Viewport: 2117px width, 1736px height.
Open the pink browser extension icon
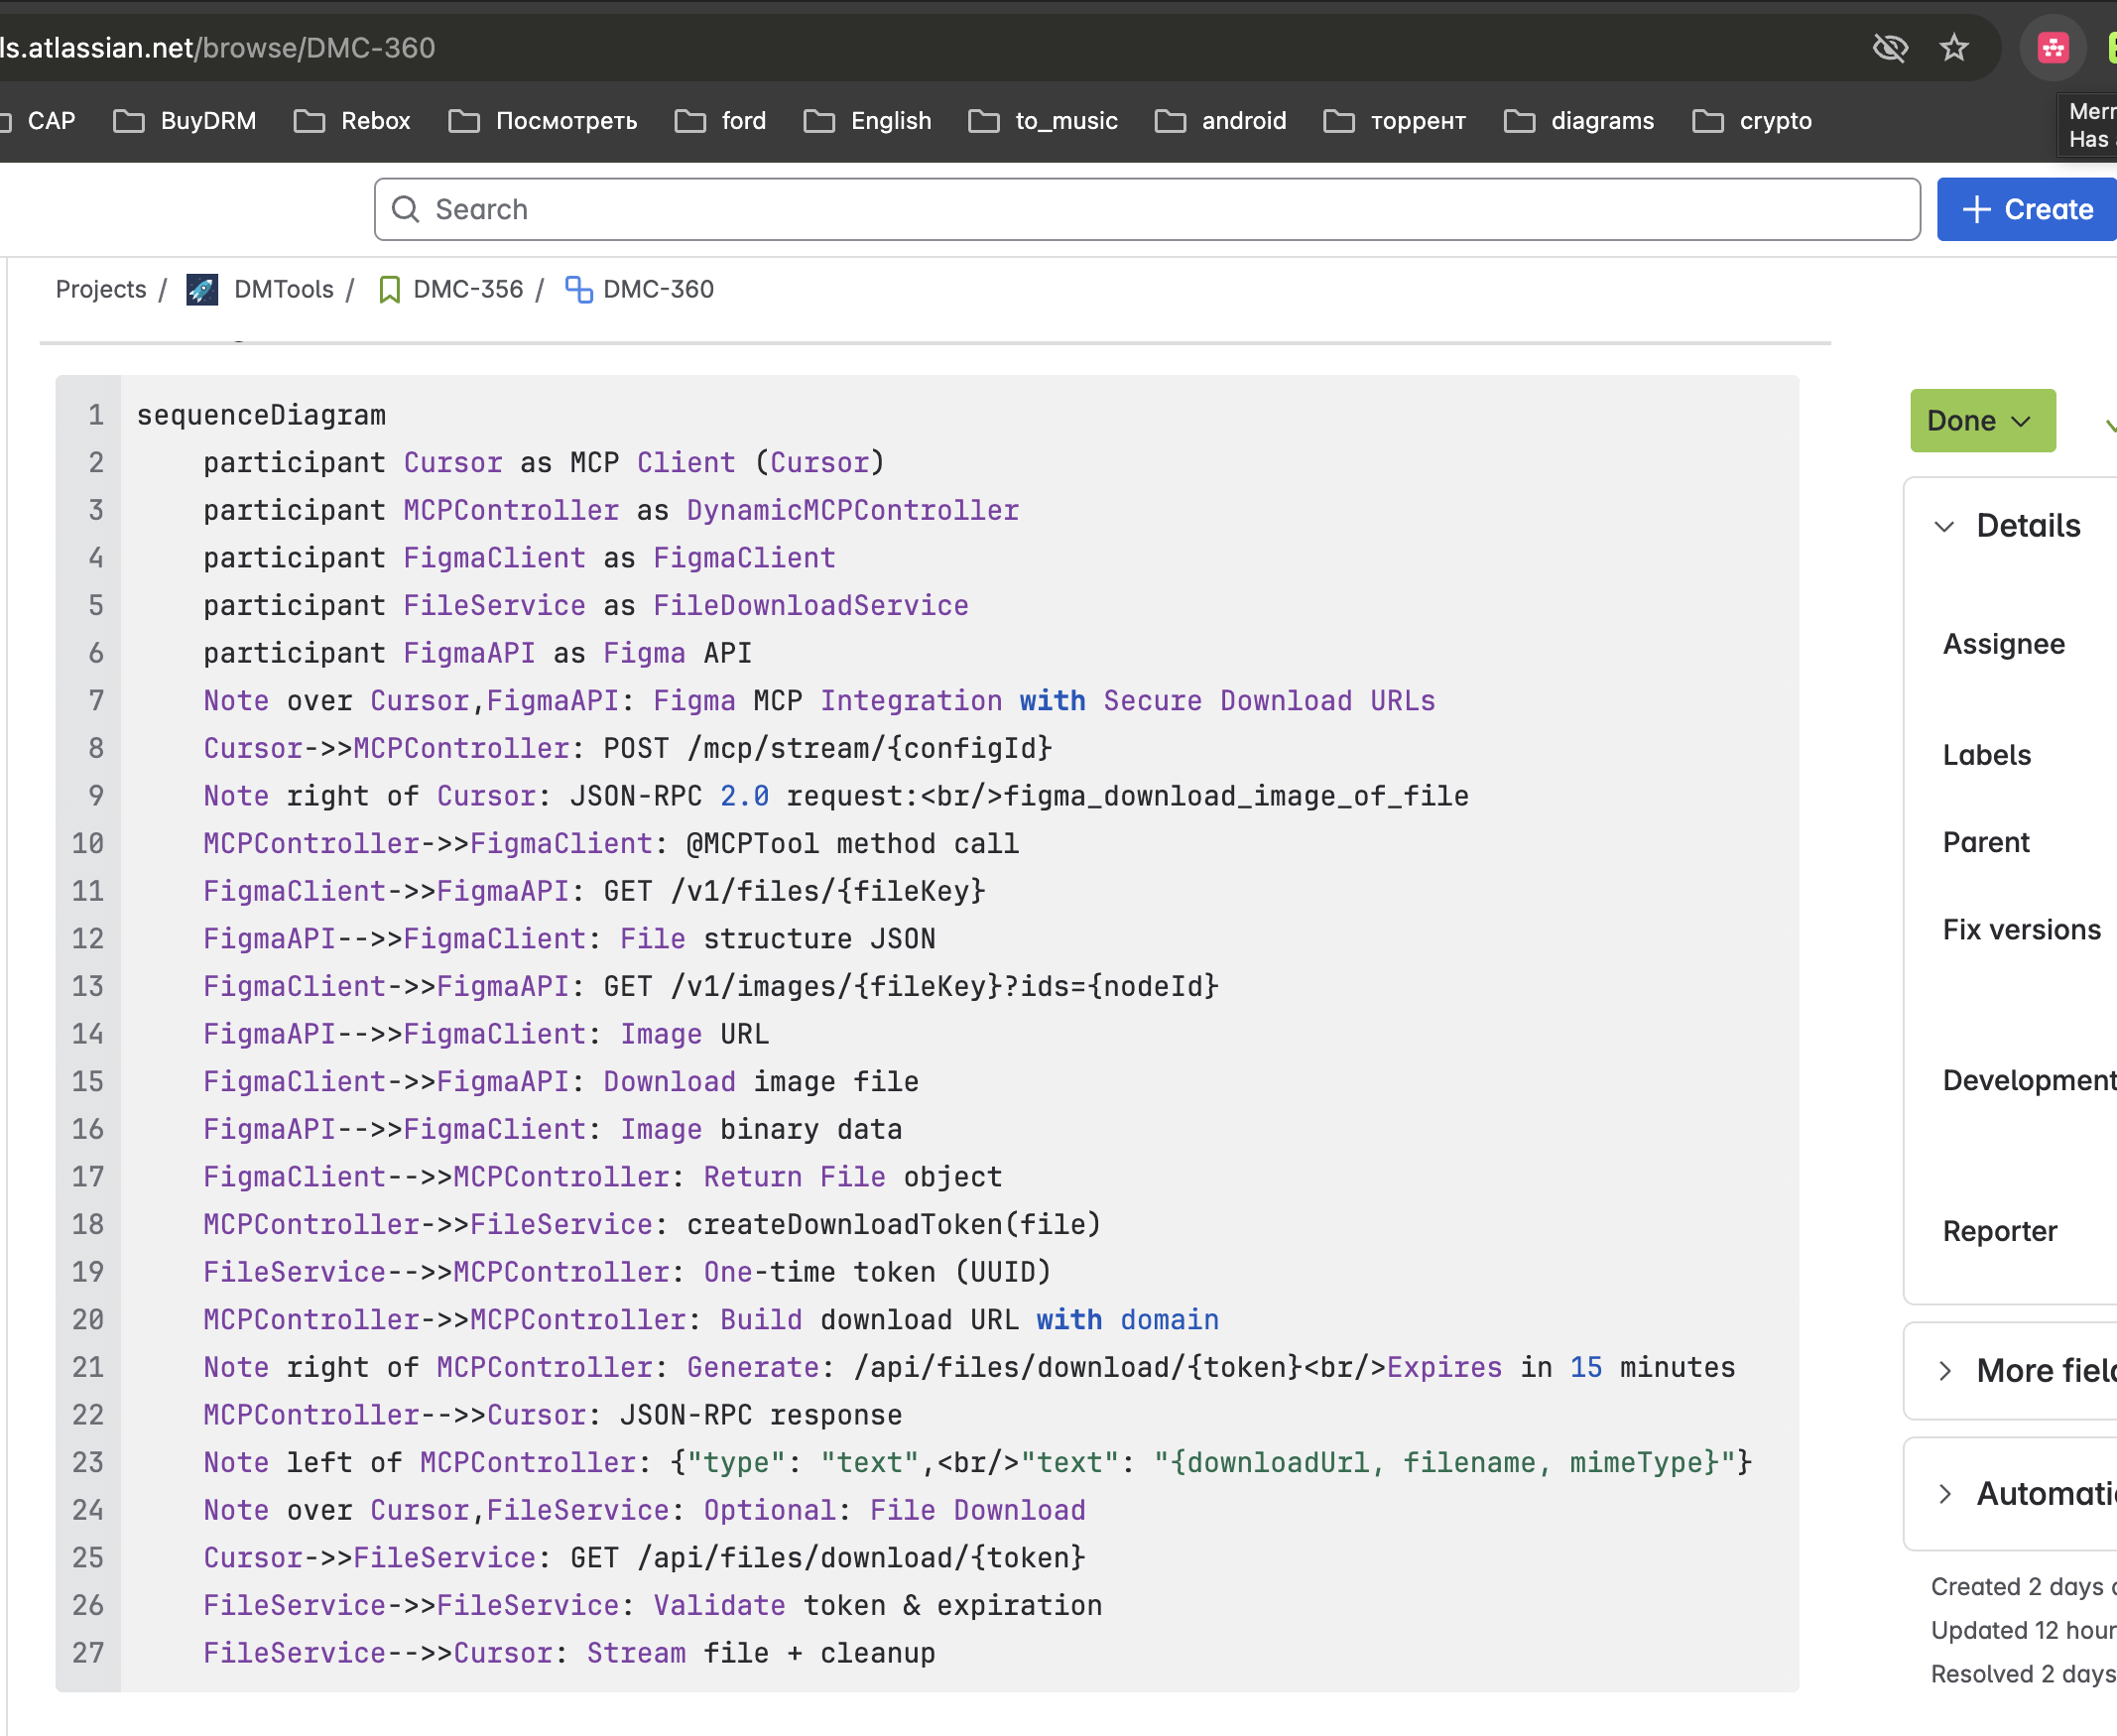[2052, 47]
